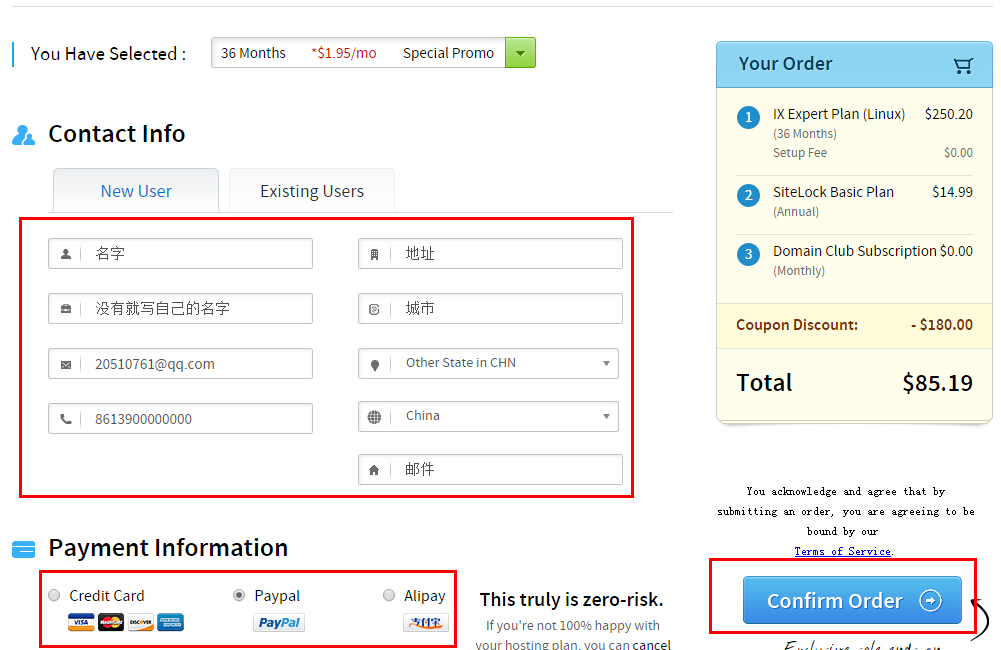Click the Payment Information card icon
This screenshot has height=650, width=1001.
pyautogui.click(x=23, y=549)
